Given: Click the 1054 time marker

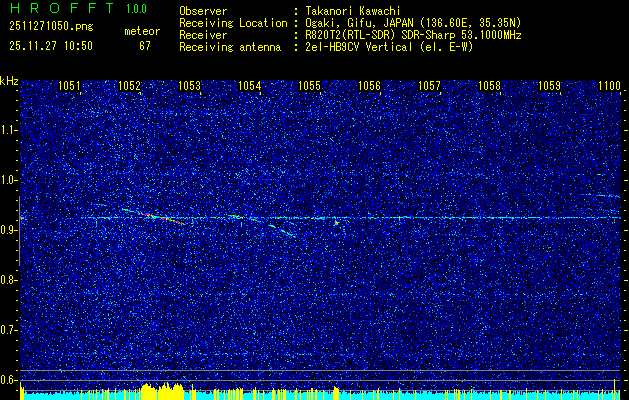Looking at the screenshot, I should point(250,86).
